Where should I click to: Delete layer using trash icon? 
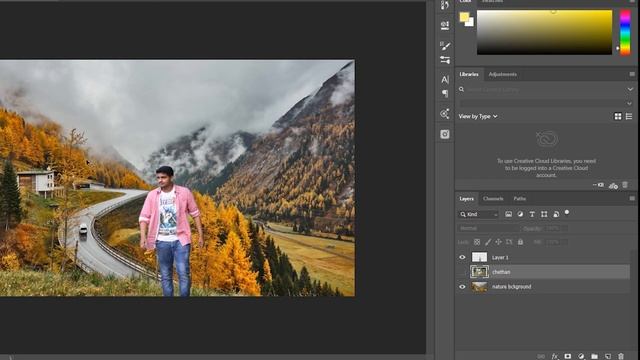(x=621, y=356)
